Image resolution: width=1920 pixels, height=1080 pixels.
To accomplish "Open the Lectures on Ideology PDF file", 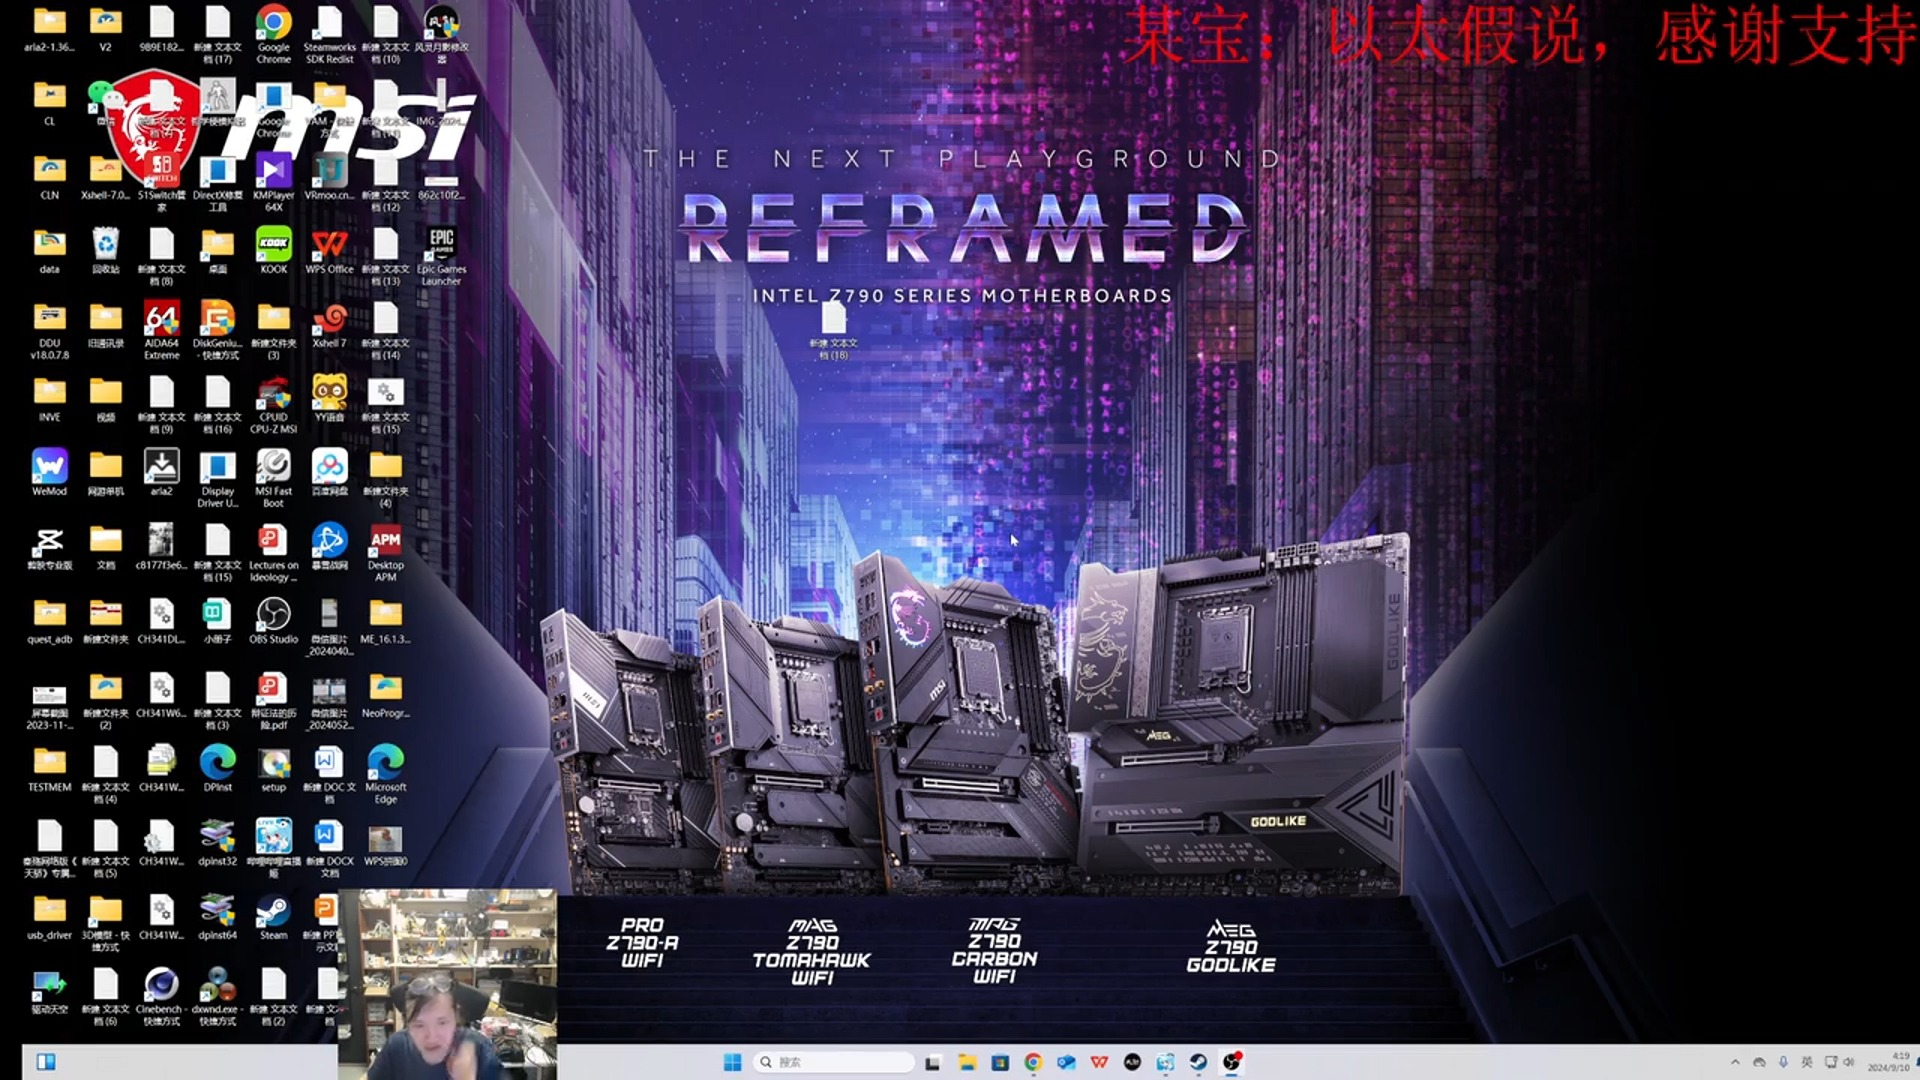I will click(x=273, y=552).
